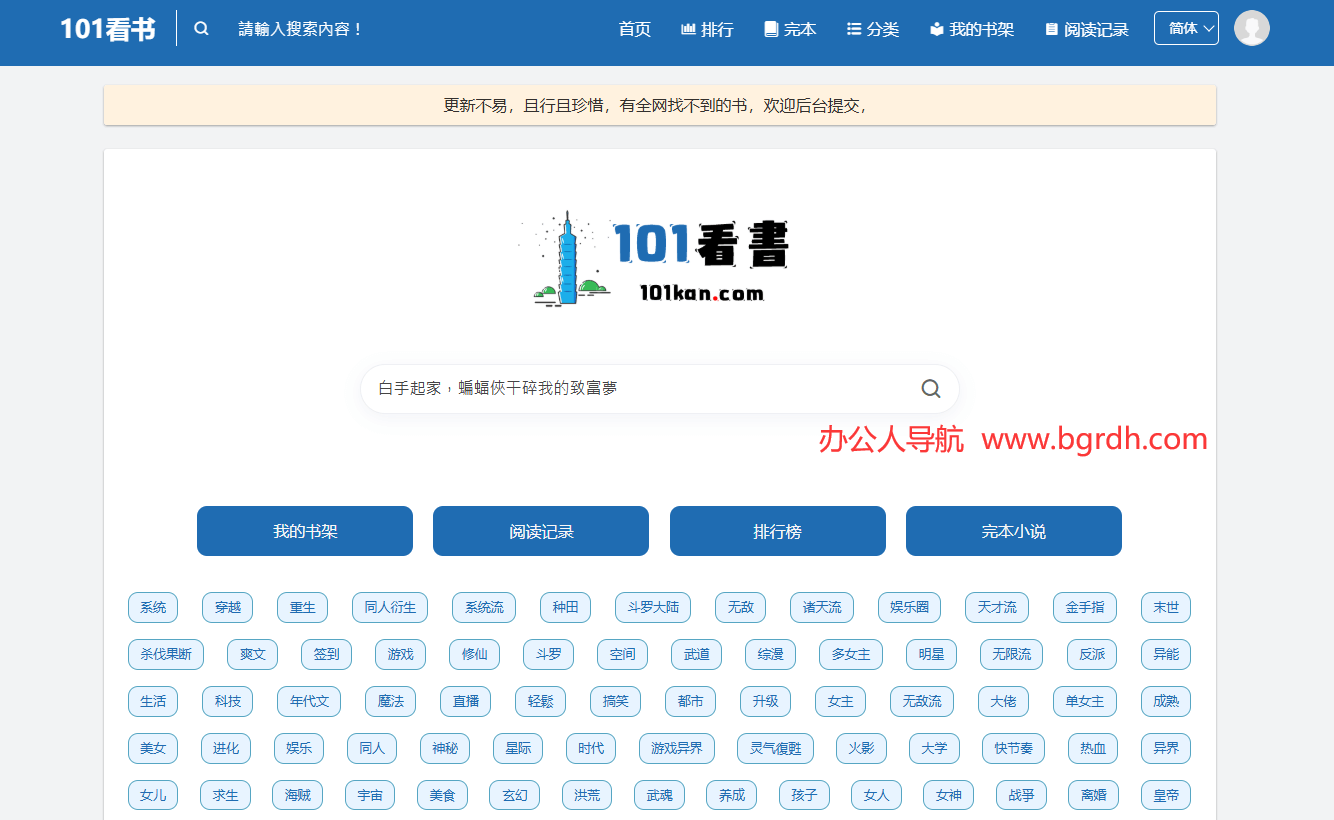1334x820 pixels.
Task: Open 阅读记录 in top navigation
Action: (1087, 29)
